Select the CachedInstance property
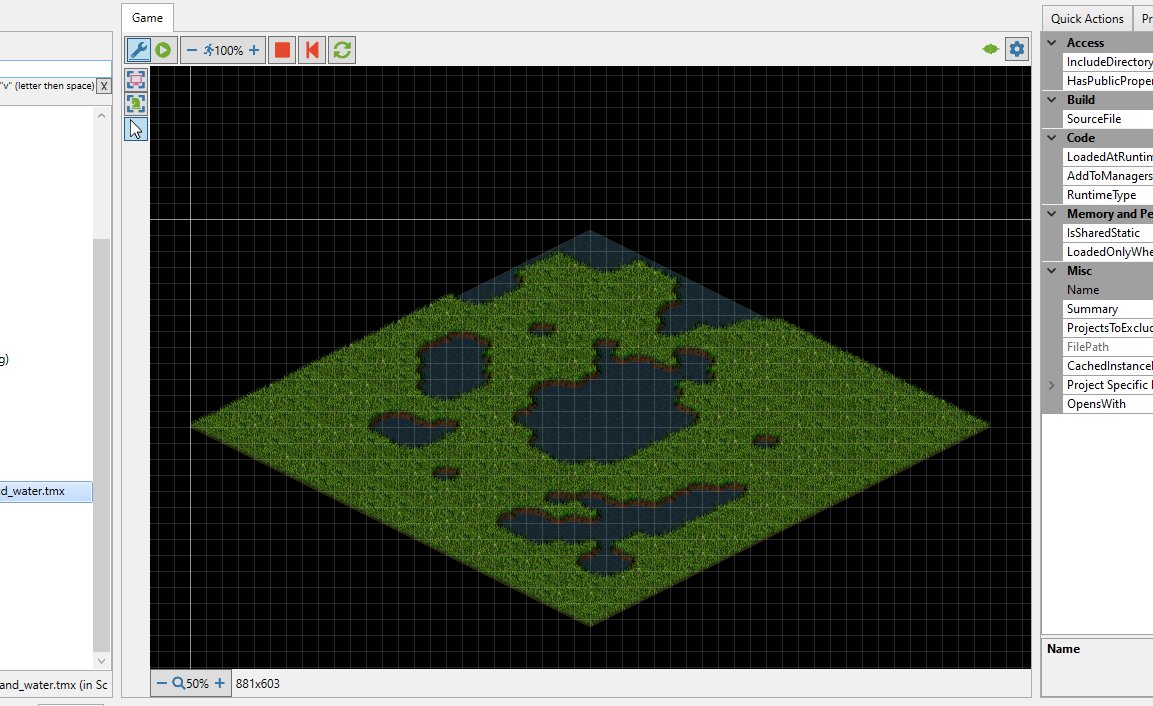This screenshot has height=706, width=1153. [x=1107, y=366]
